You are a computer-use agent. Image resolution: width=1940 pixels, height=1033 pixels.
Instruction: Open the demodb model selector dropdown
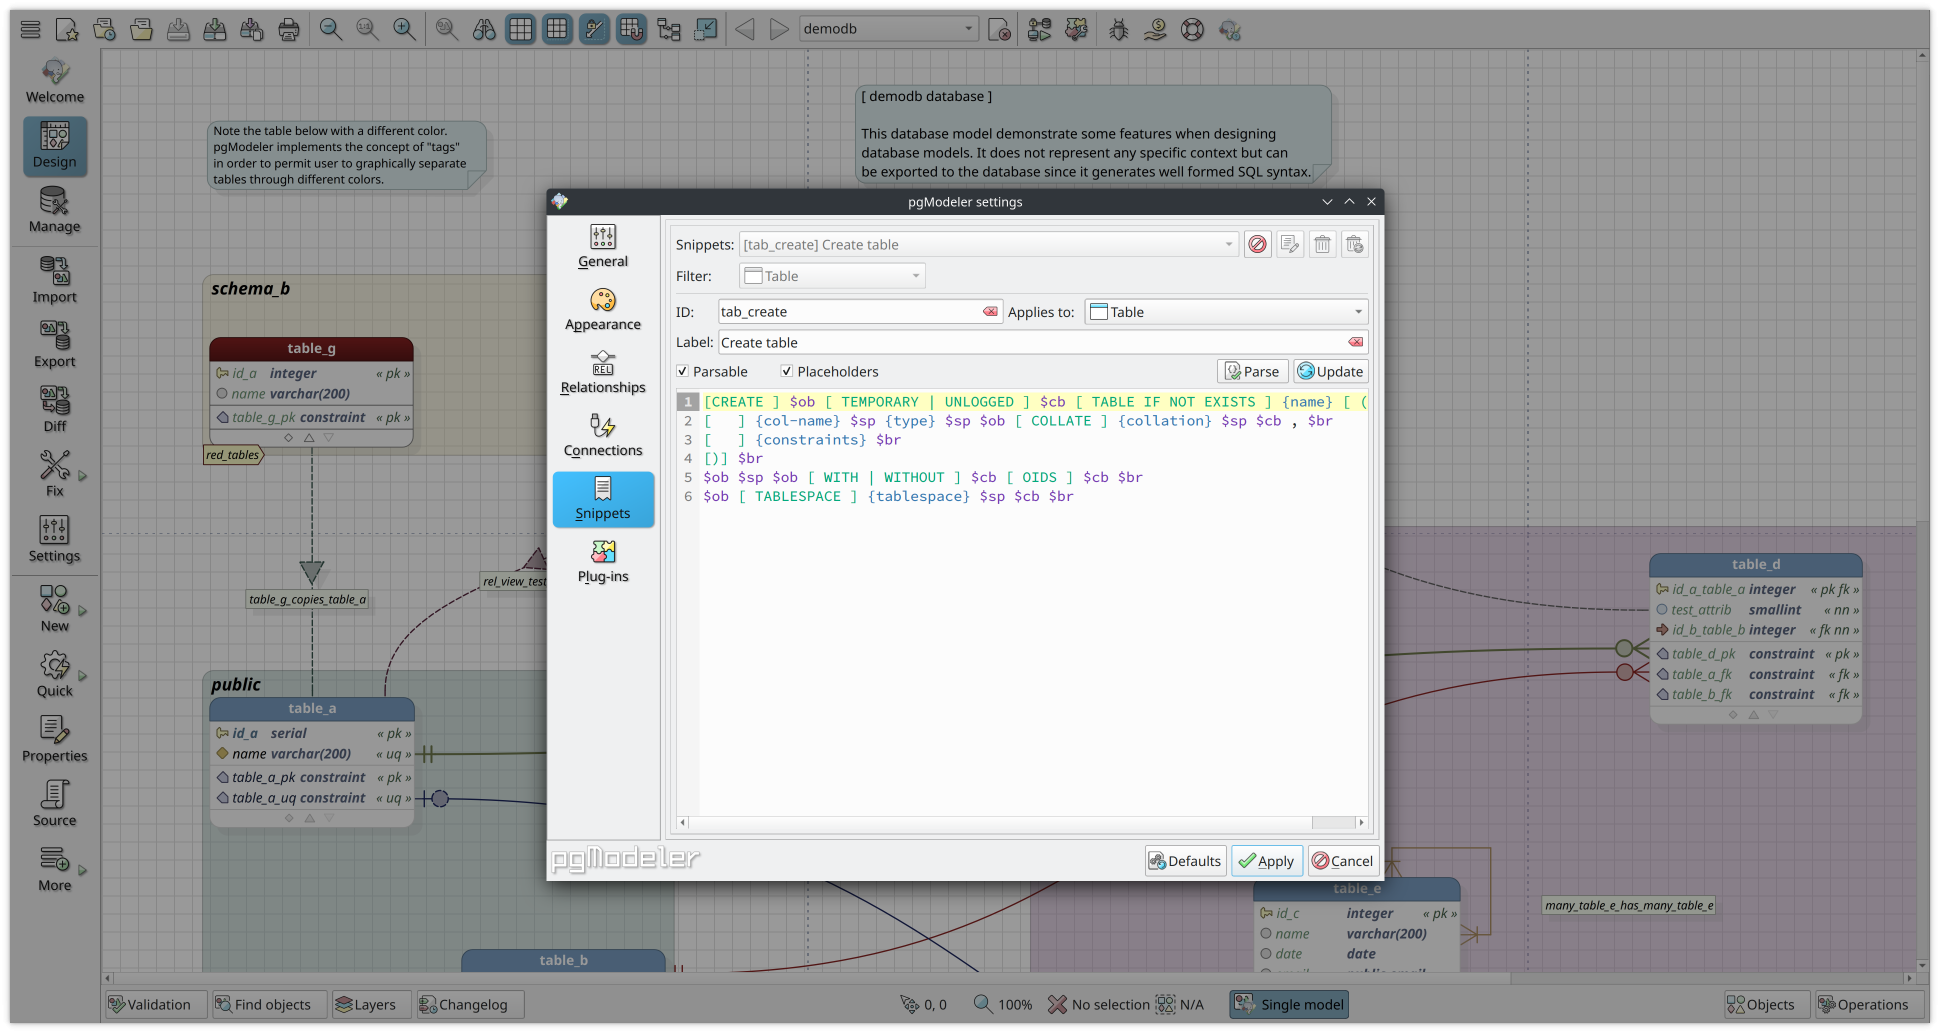point(888,29)
